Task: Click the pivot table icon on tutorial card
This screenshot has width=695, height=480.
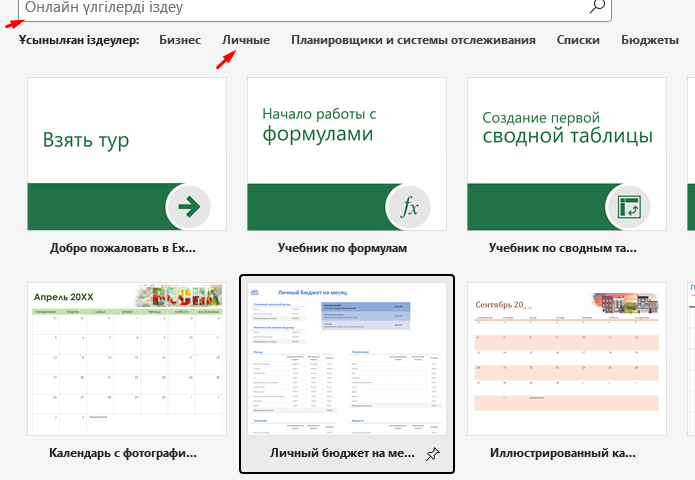Action: point(629,207)
